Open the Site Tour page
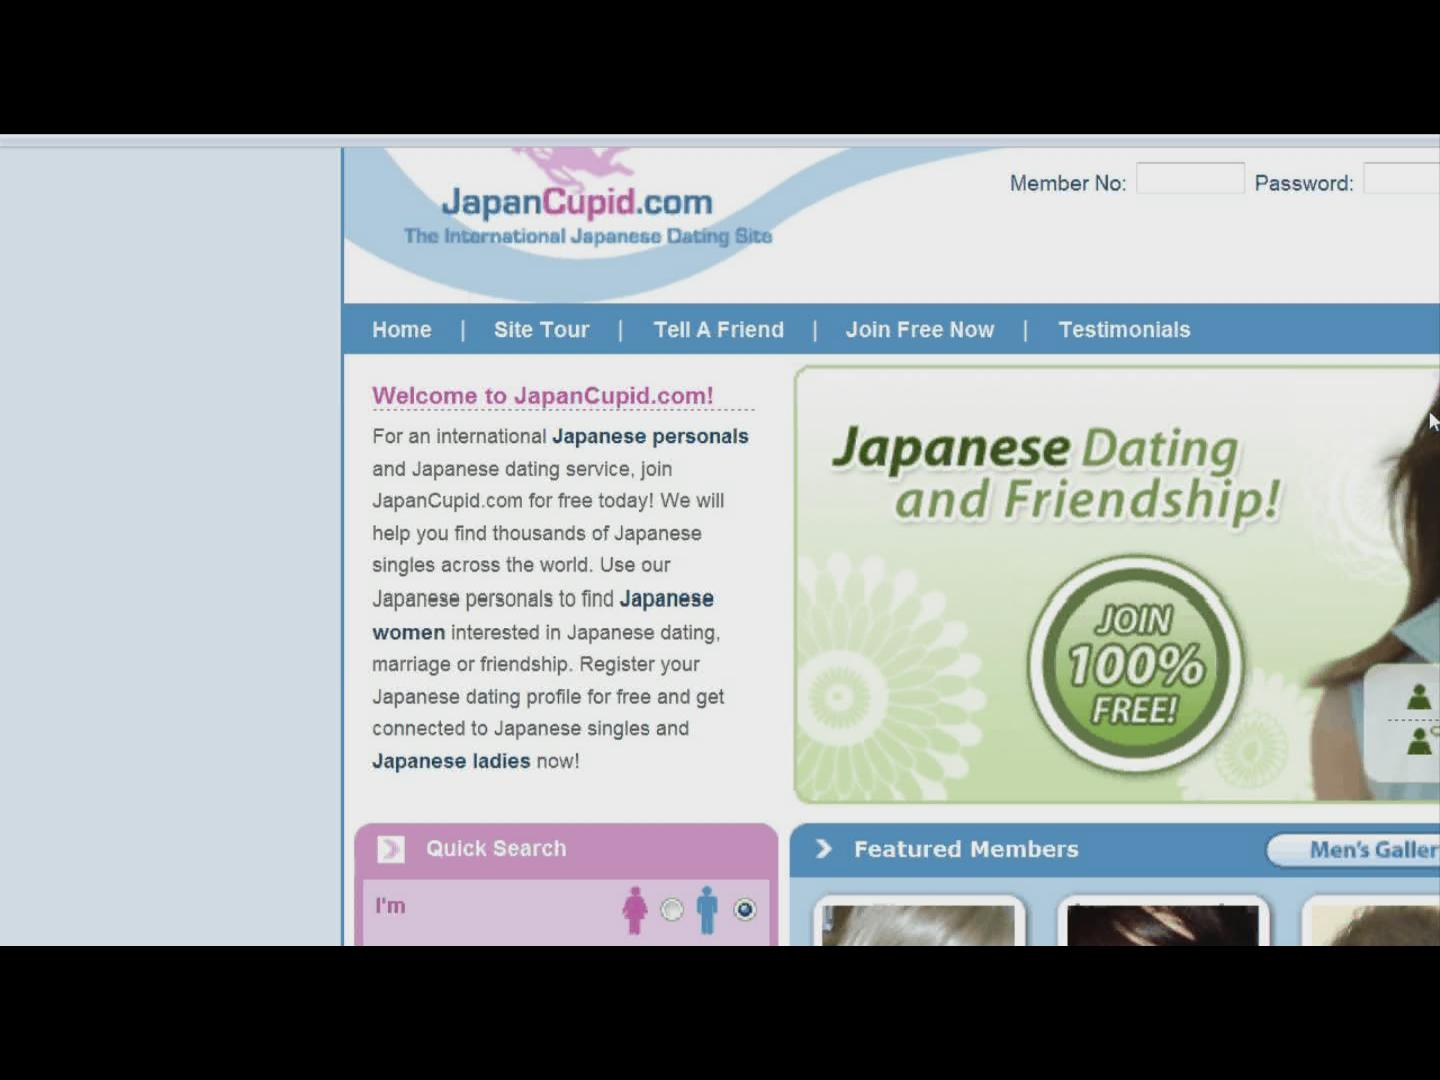This screenshot has width=1440, height=1080. [541, 330]
